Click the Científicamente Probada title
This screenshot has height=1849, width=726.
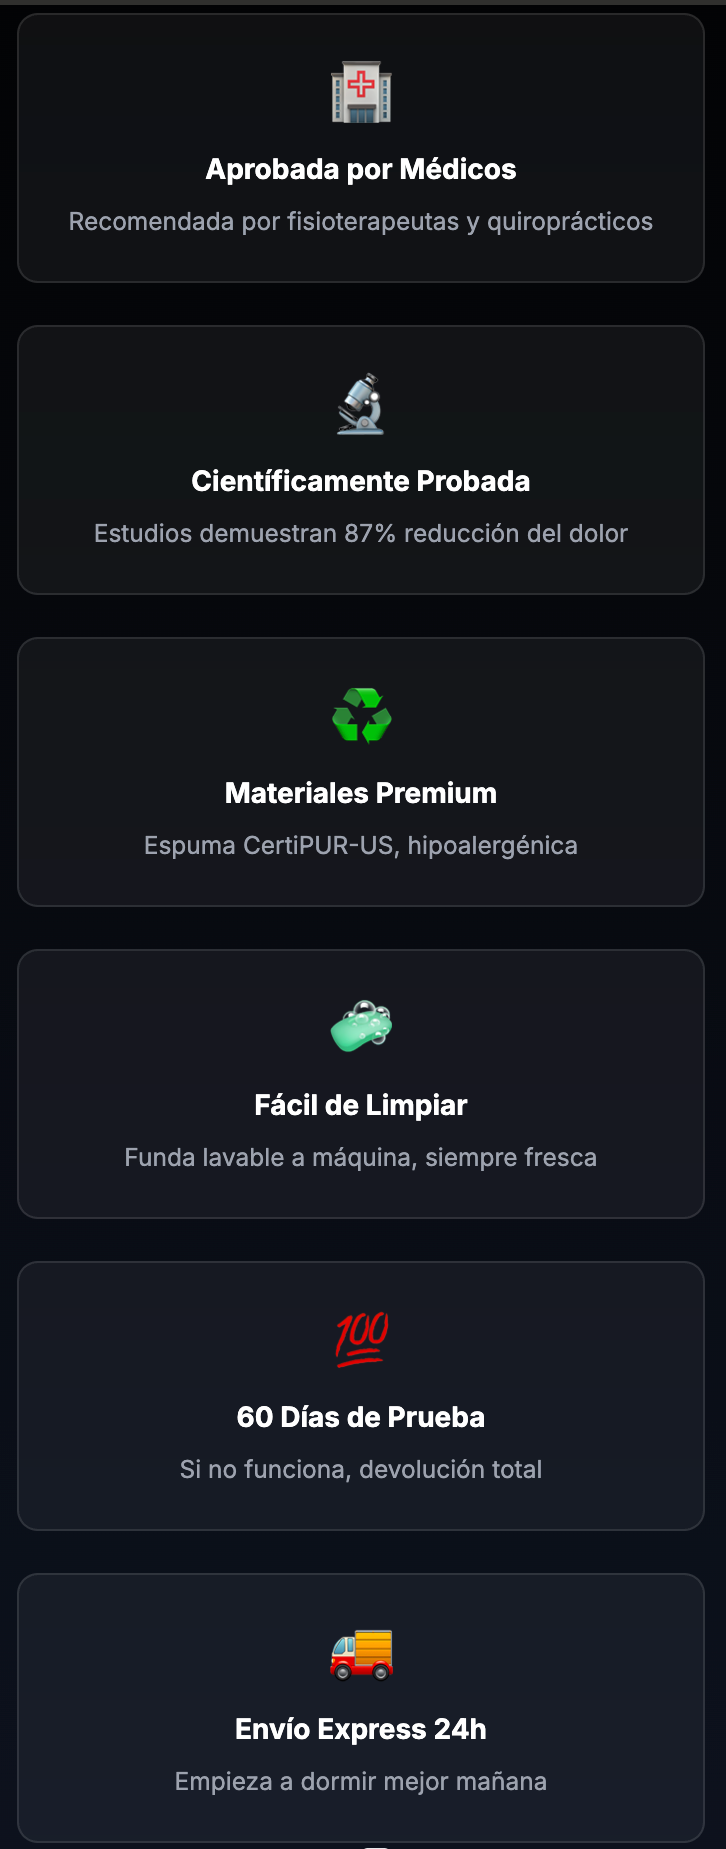pyautogui.click(x=361, y=481)
